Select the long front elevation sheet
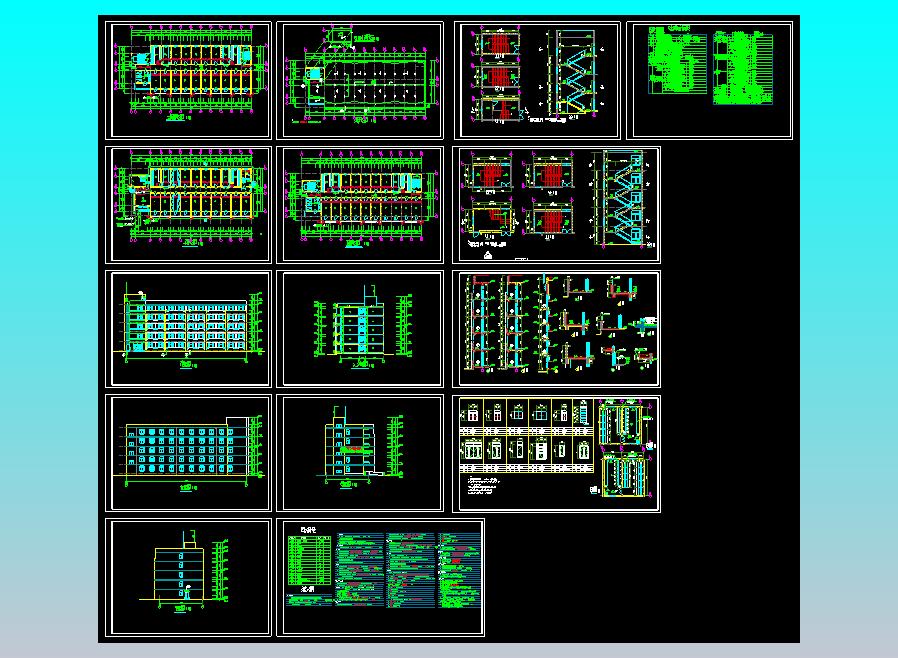 pos(188,329)
